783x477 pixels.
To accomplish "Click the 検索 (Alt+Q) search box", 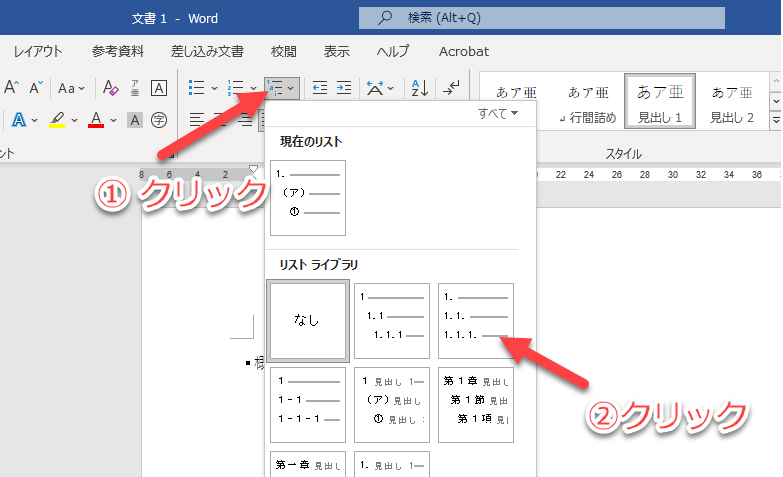I will [542, 18].
